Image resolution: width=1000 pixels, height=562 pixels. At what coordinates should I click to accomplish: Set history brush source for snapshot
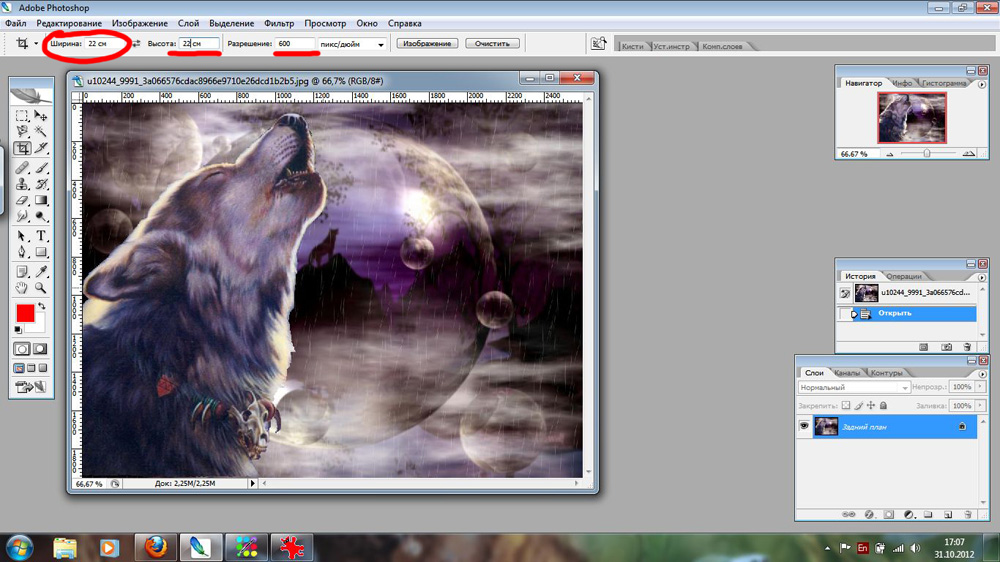click(845, 293)
